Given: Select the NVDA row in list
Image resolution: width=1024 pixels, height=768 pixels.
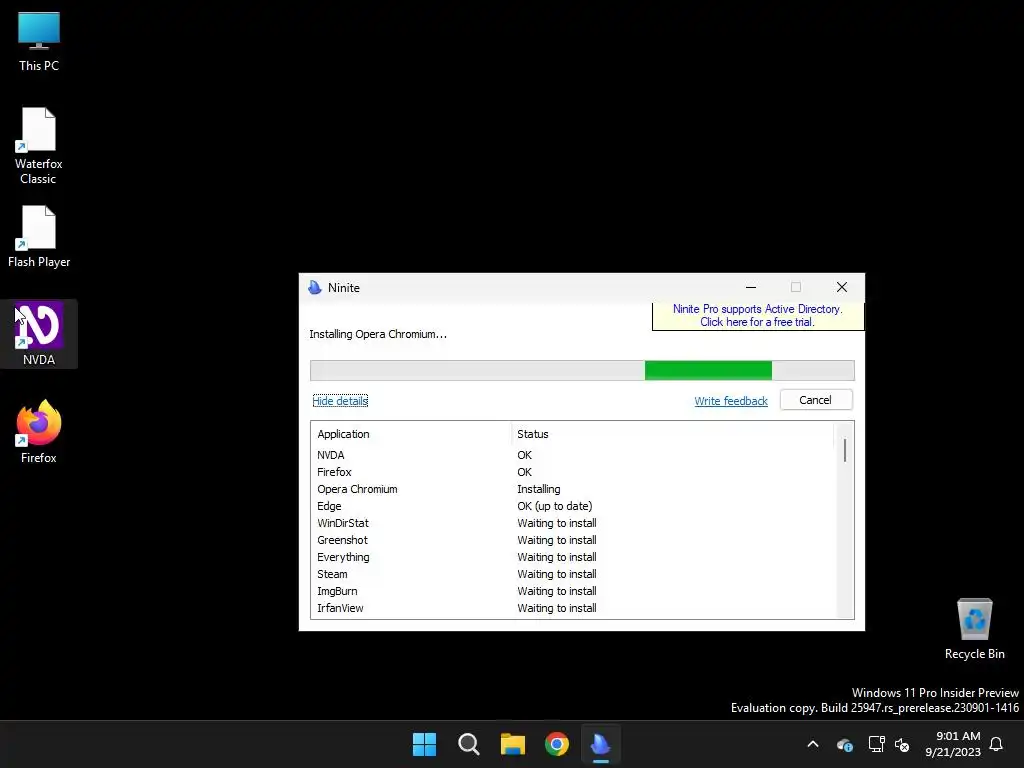Looking at the screenshot, I should tap(573, 455).
